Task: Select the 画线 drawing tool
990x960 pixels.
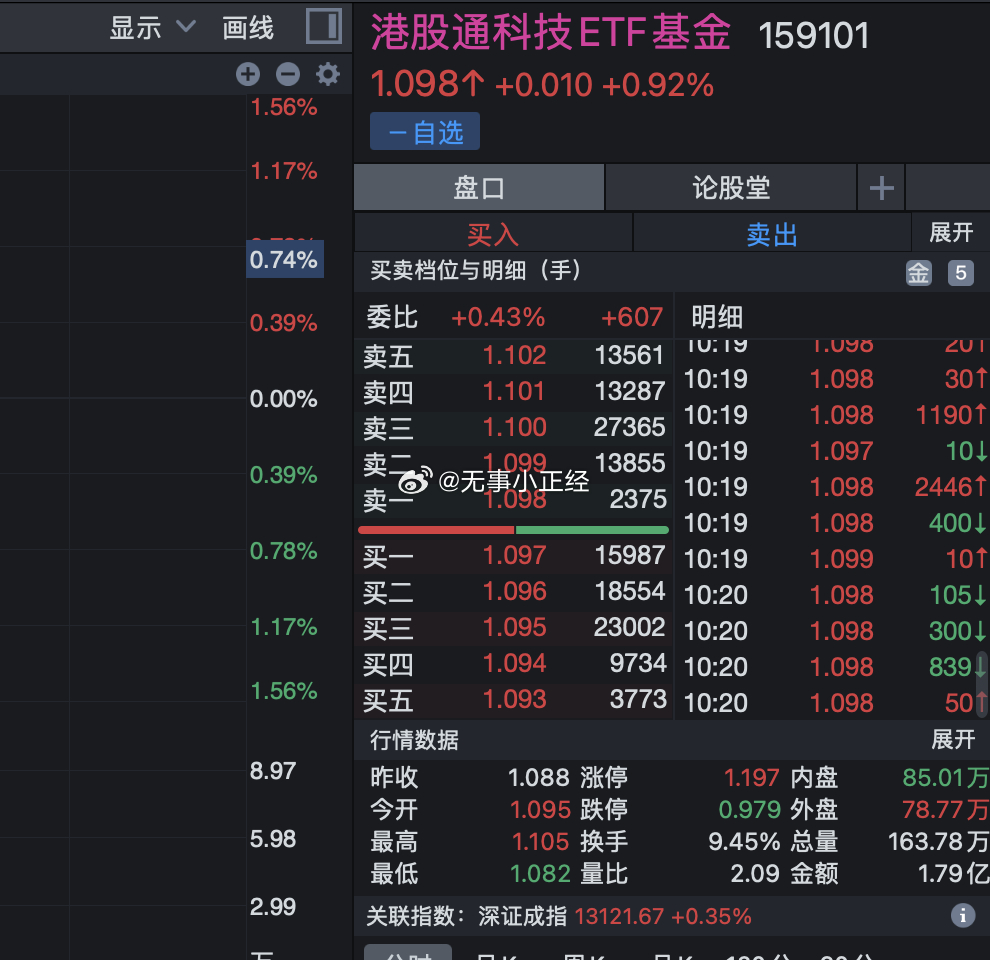Action: coord(248,28)
